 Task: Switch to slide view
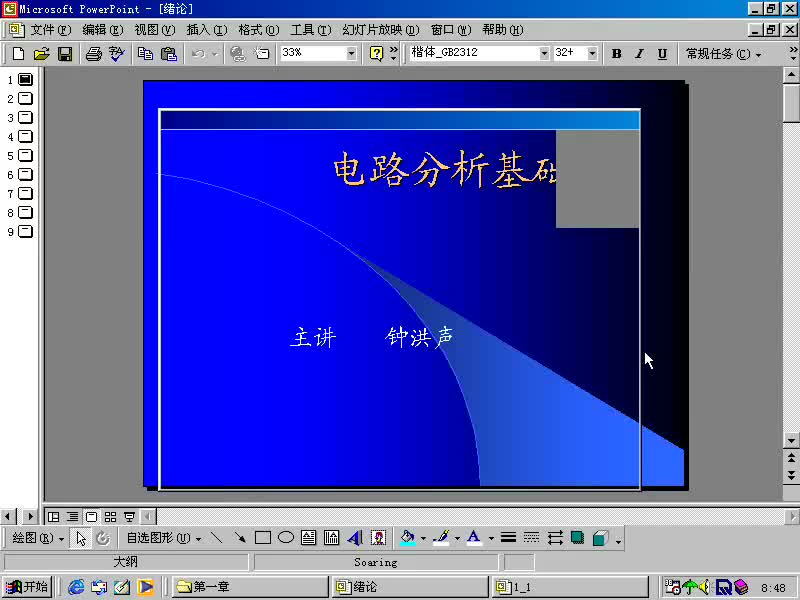[x=91, y=517]
